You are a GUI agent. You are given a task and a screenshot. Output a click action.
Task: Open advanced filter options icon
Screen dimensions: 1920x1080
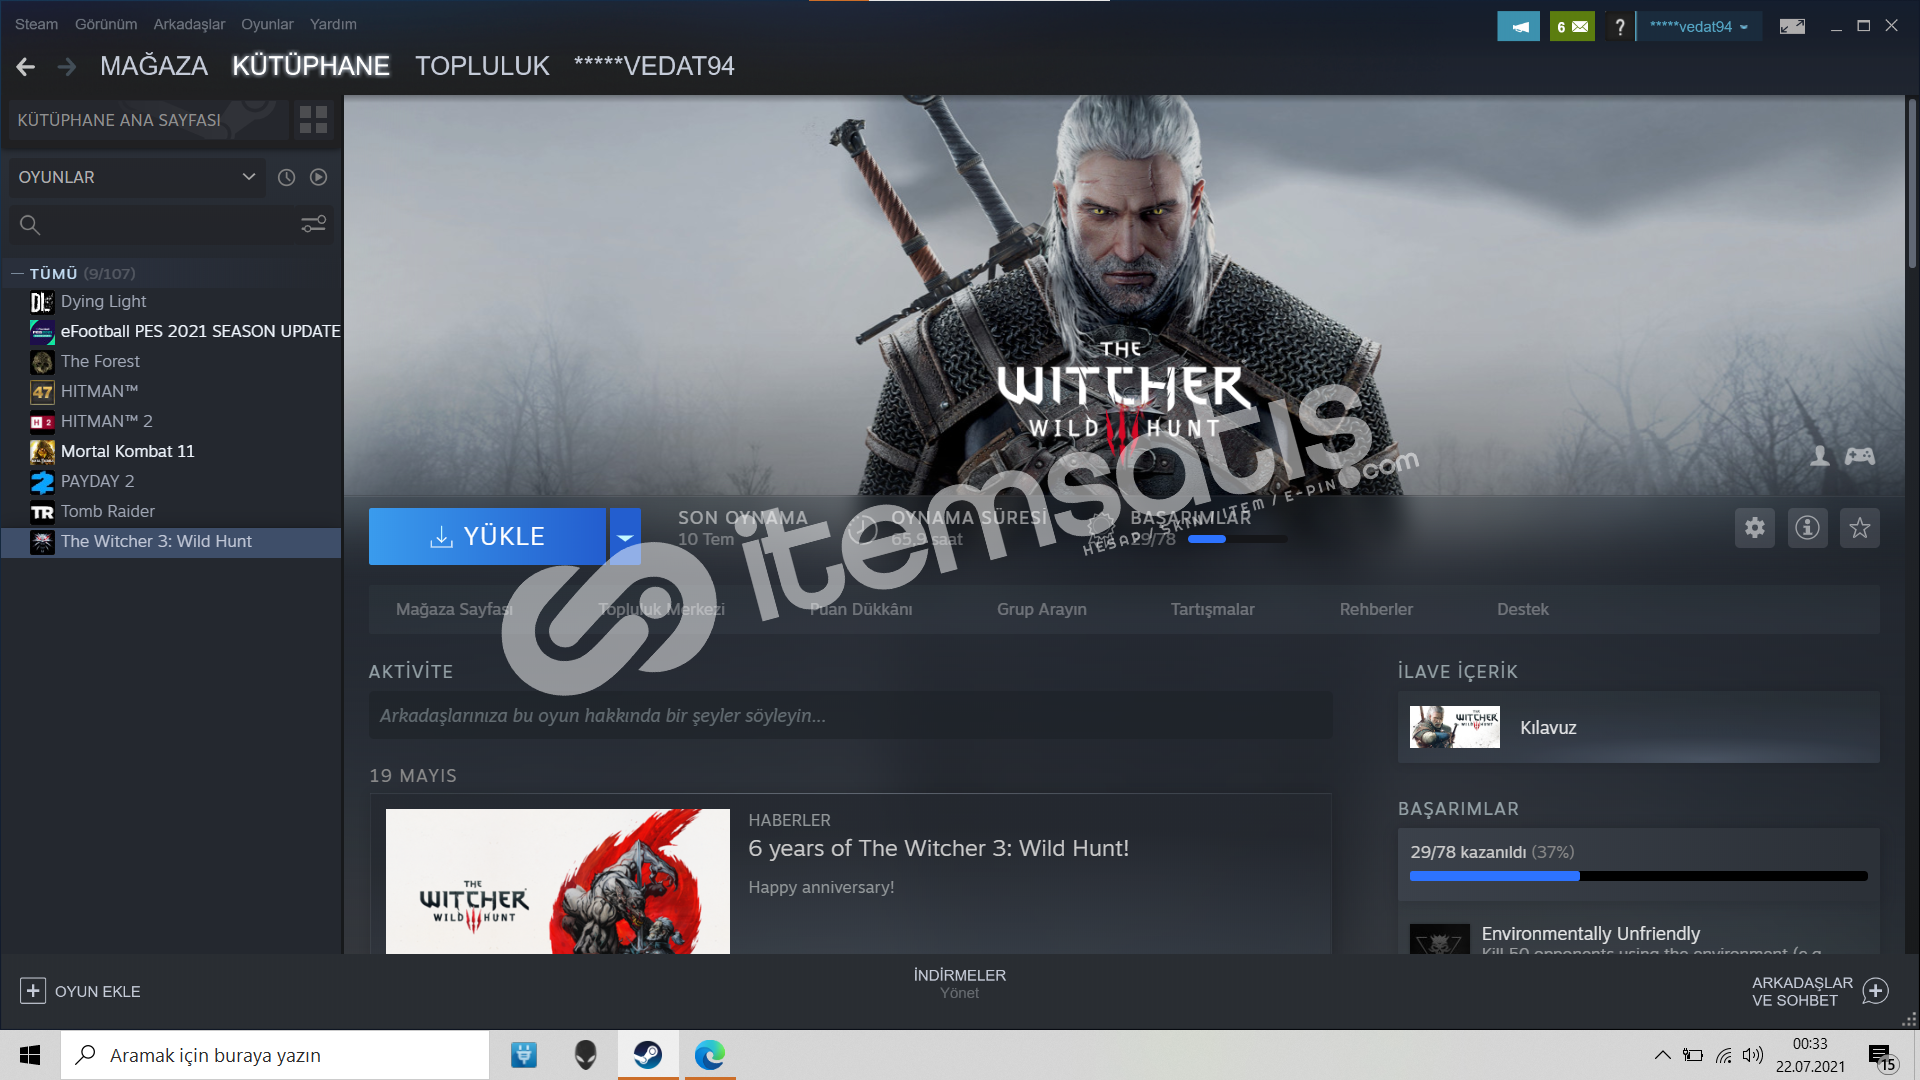(x=314, y=224)
